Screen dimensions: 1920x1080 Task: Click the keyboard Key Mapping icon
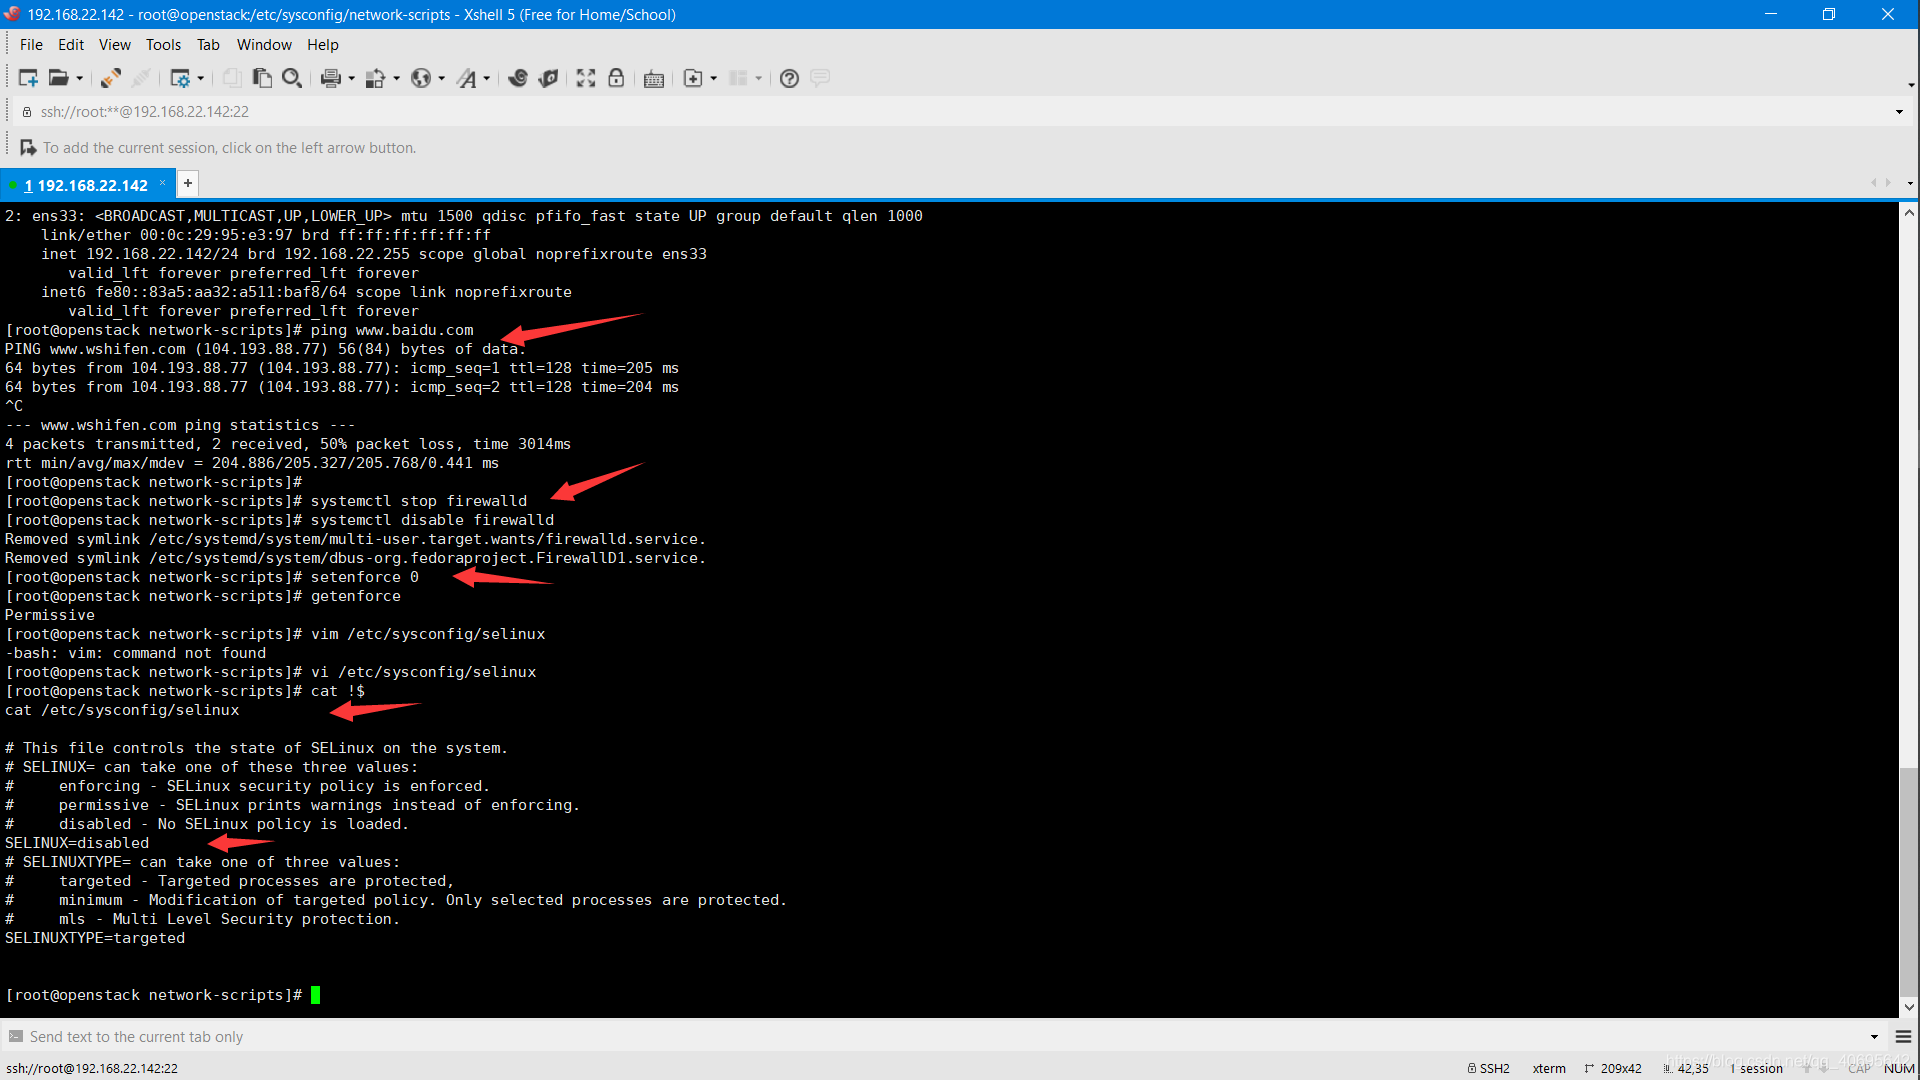(x=654, y=78)
